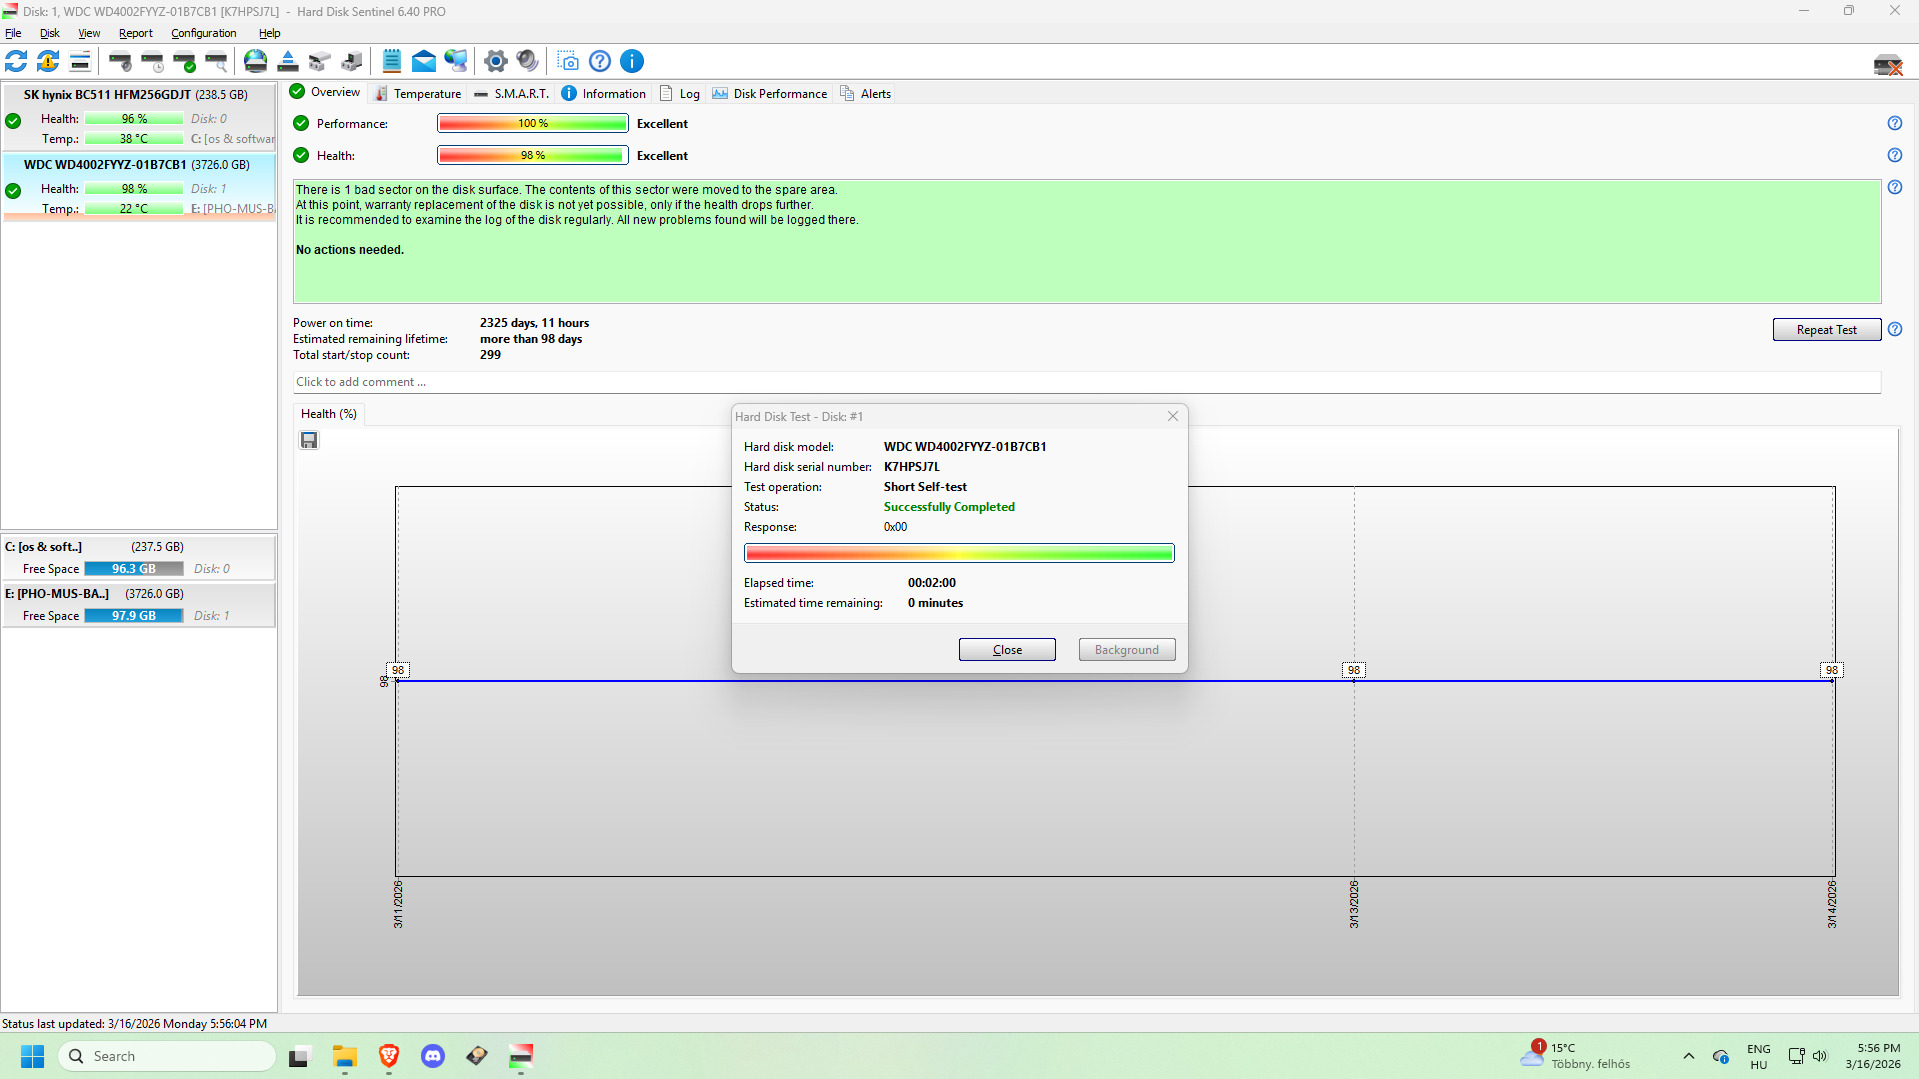This screenshot has width=1919, height=1079.
Task: Switch to the Temperature tab
Action: pos(418,93)
